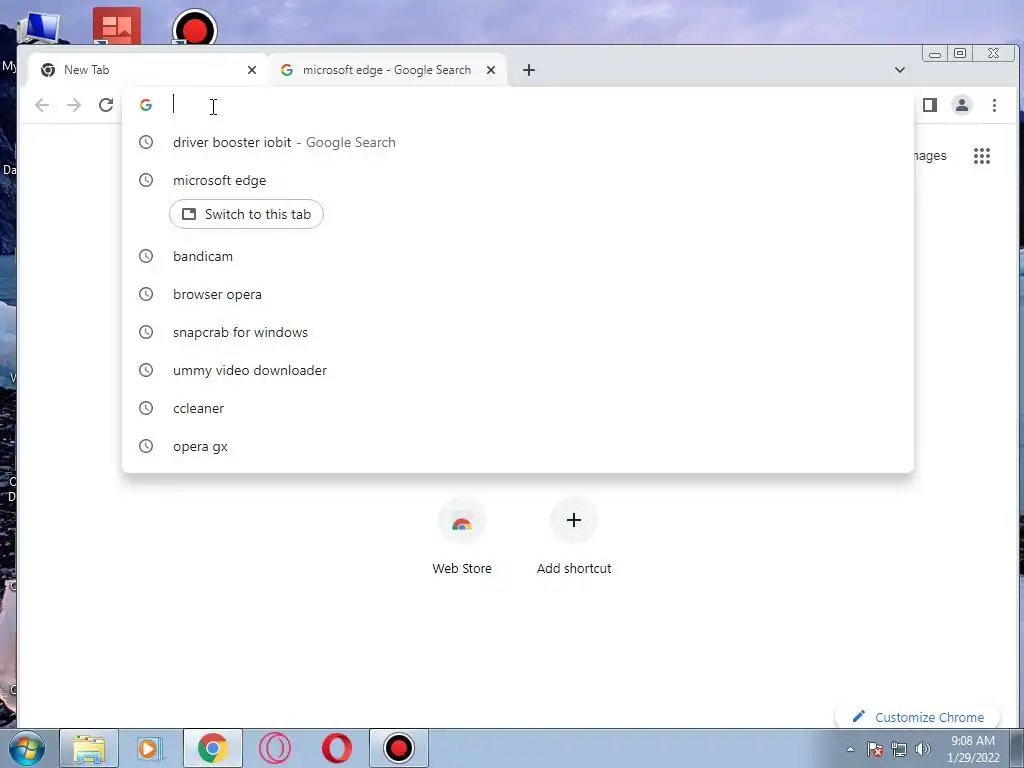This screenshot has height=768, width=1024.
Task: Select suggestion opera gx
Action: (x=518, y=446)
